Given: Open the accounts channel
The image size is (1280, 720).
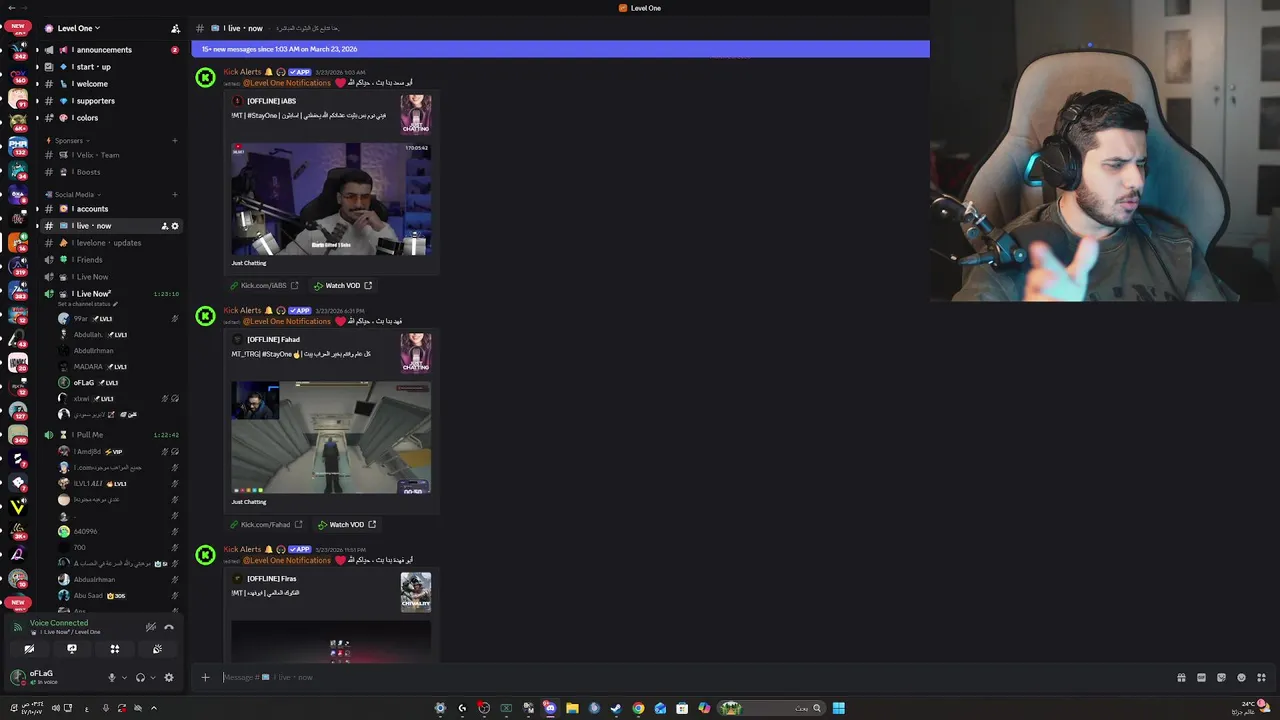Looking at the screenshot, I should [110, 209].
